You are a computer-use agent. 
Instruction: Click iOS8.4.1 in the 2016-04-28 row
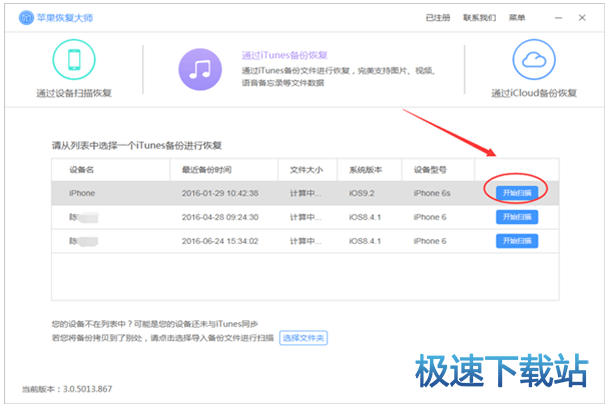(365, 217)
